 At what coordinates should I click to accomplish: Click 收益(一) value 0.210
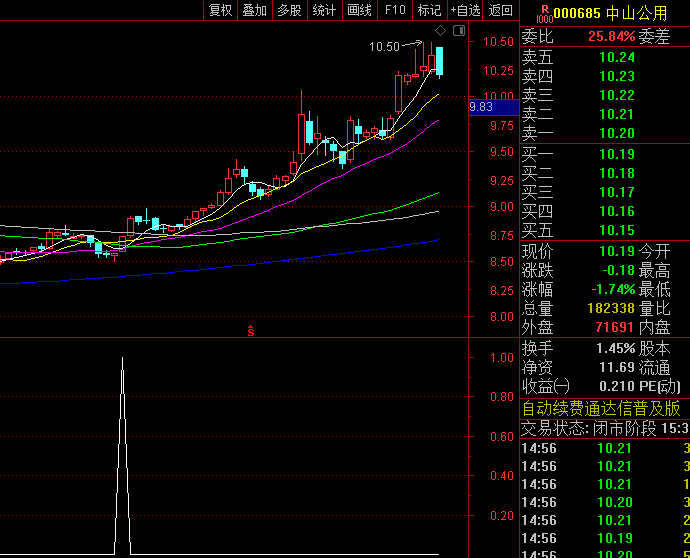click(x=617, y=386)
